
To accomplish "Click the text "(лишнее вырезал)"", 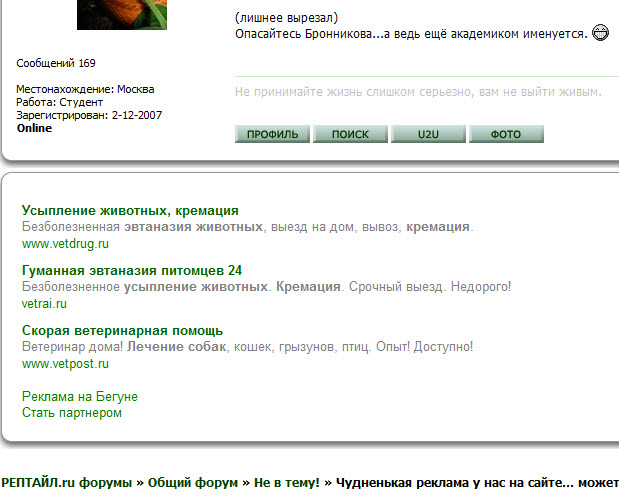I will click(287, 18).
